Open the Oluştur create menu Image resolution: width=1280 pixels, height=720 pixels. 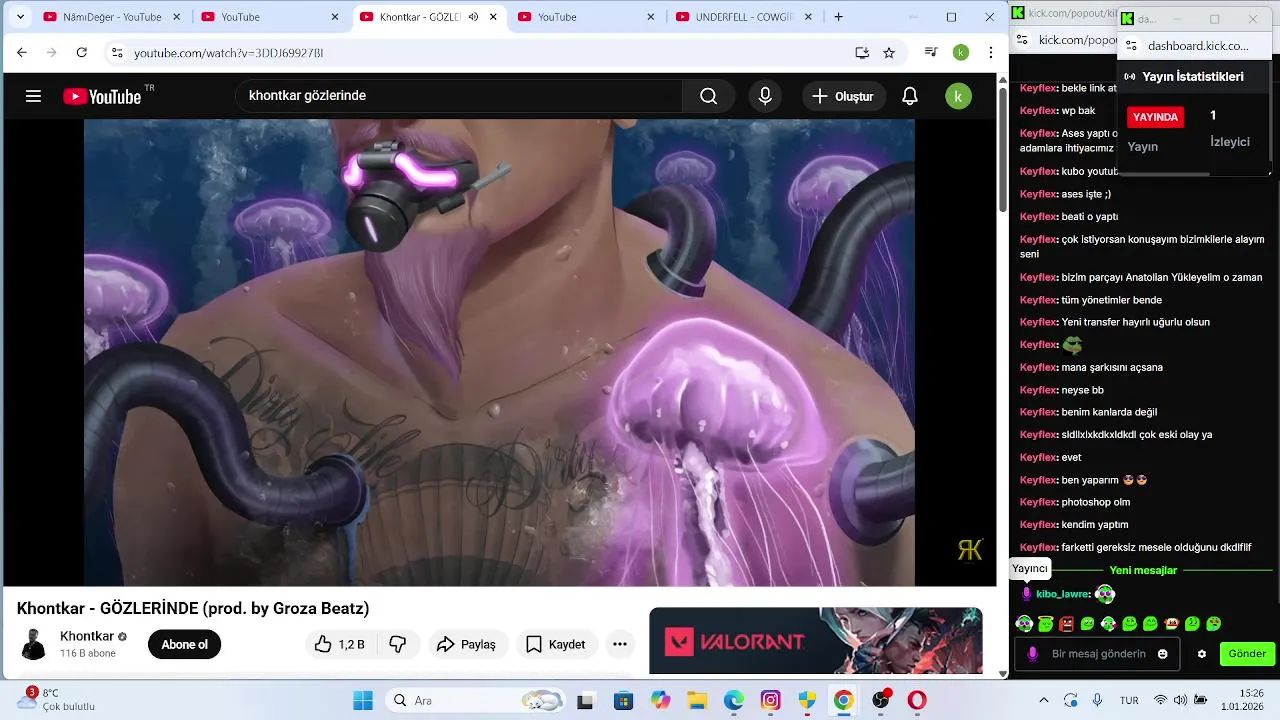(843, 96)
